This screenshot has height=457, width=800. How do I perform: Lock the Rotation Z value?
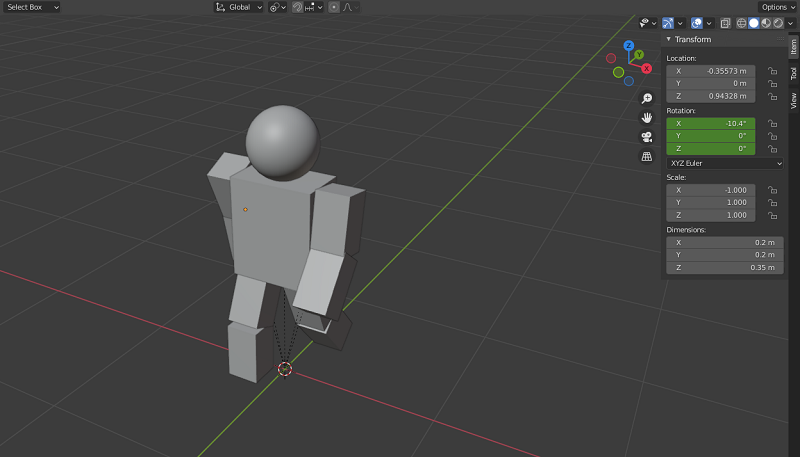[x=772, y=148]
